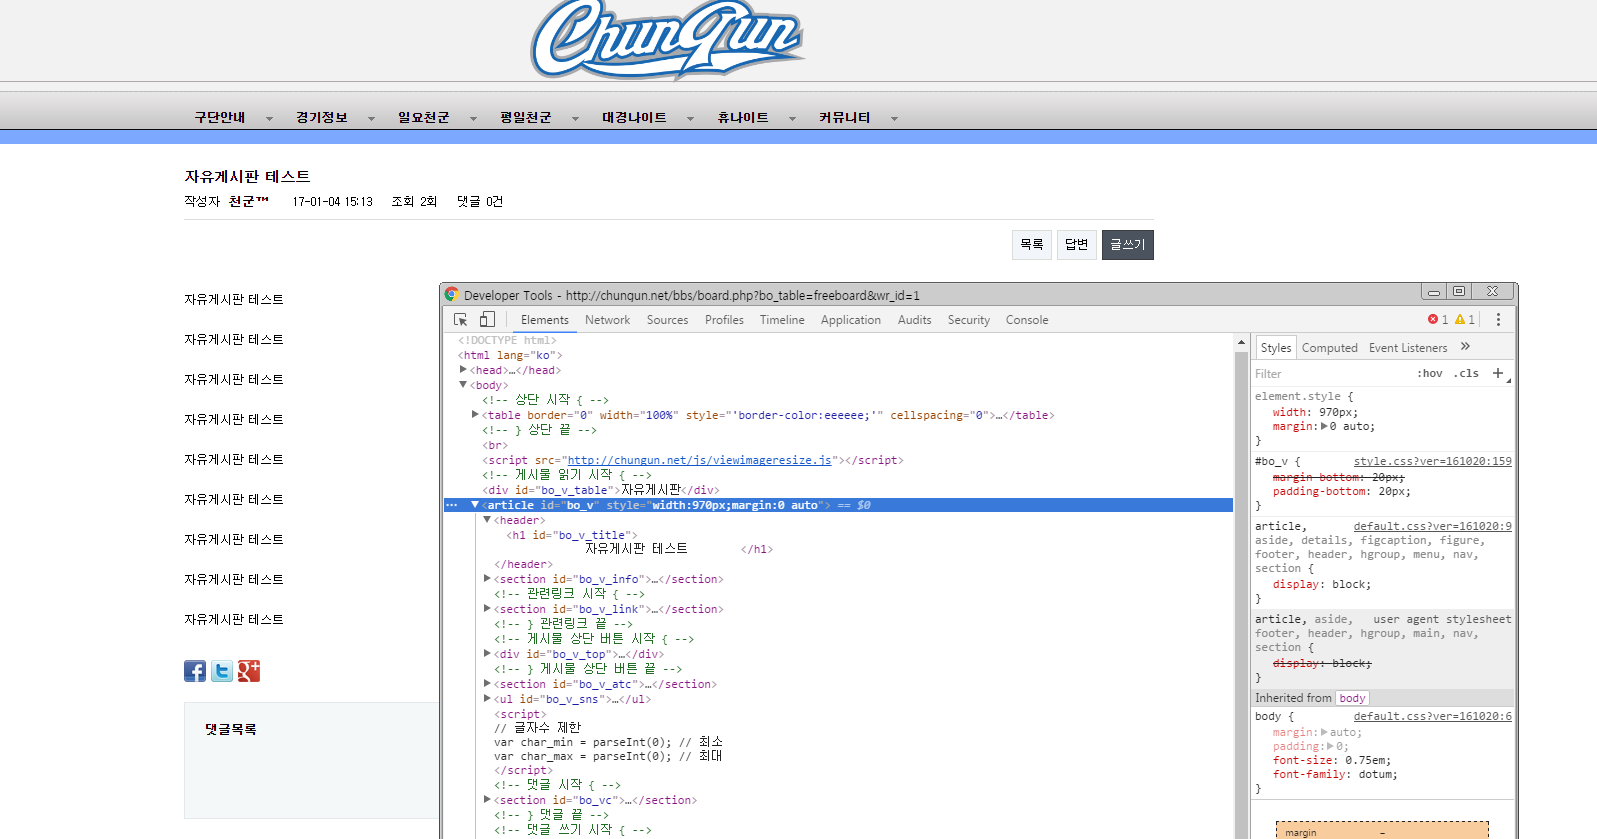1597x839 pixels.
Task: Open style.css?ver=161020:159 source link
Action: pos(1433,461)
